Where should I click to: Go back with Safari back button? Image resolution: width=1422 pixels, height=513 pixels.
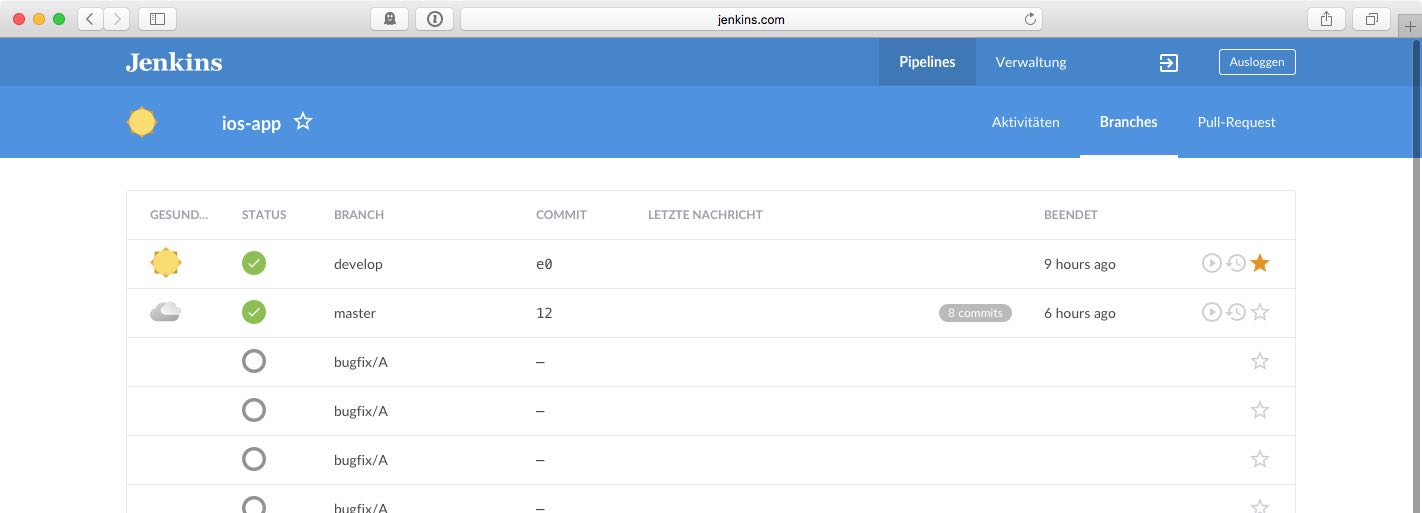91,19
